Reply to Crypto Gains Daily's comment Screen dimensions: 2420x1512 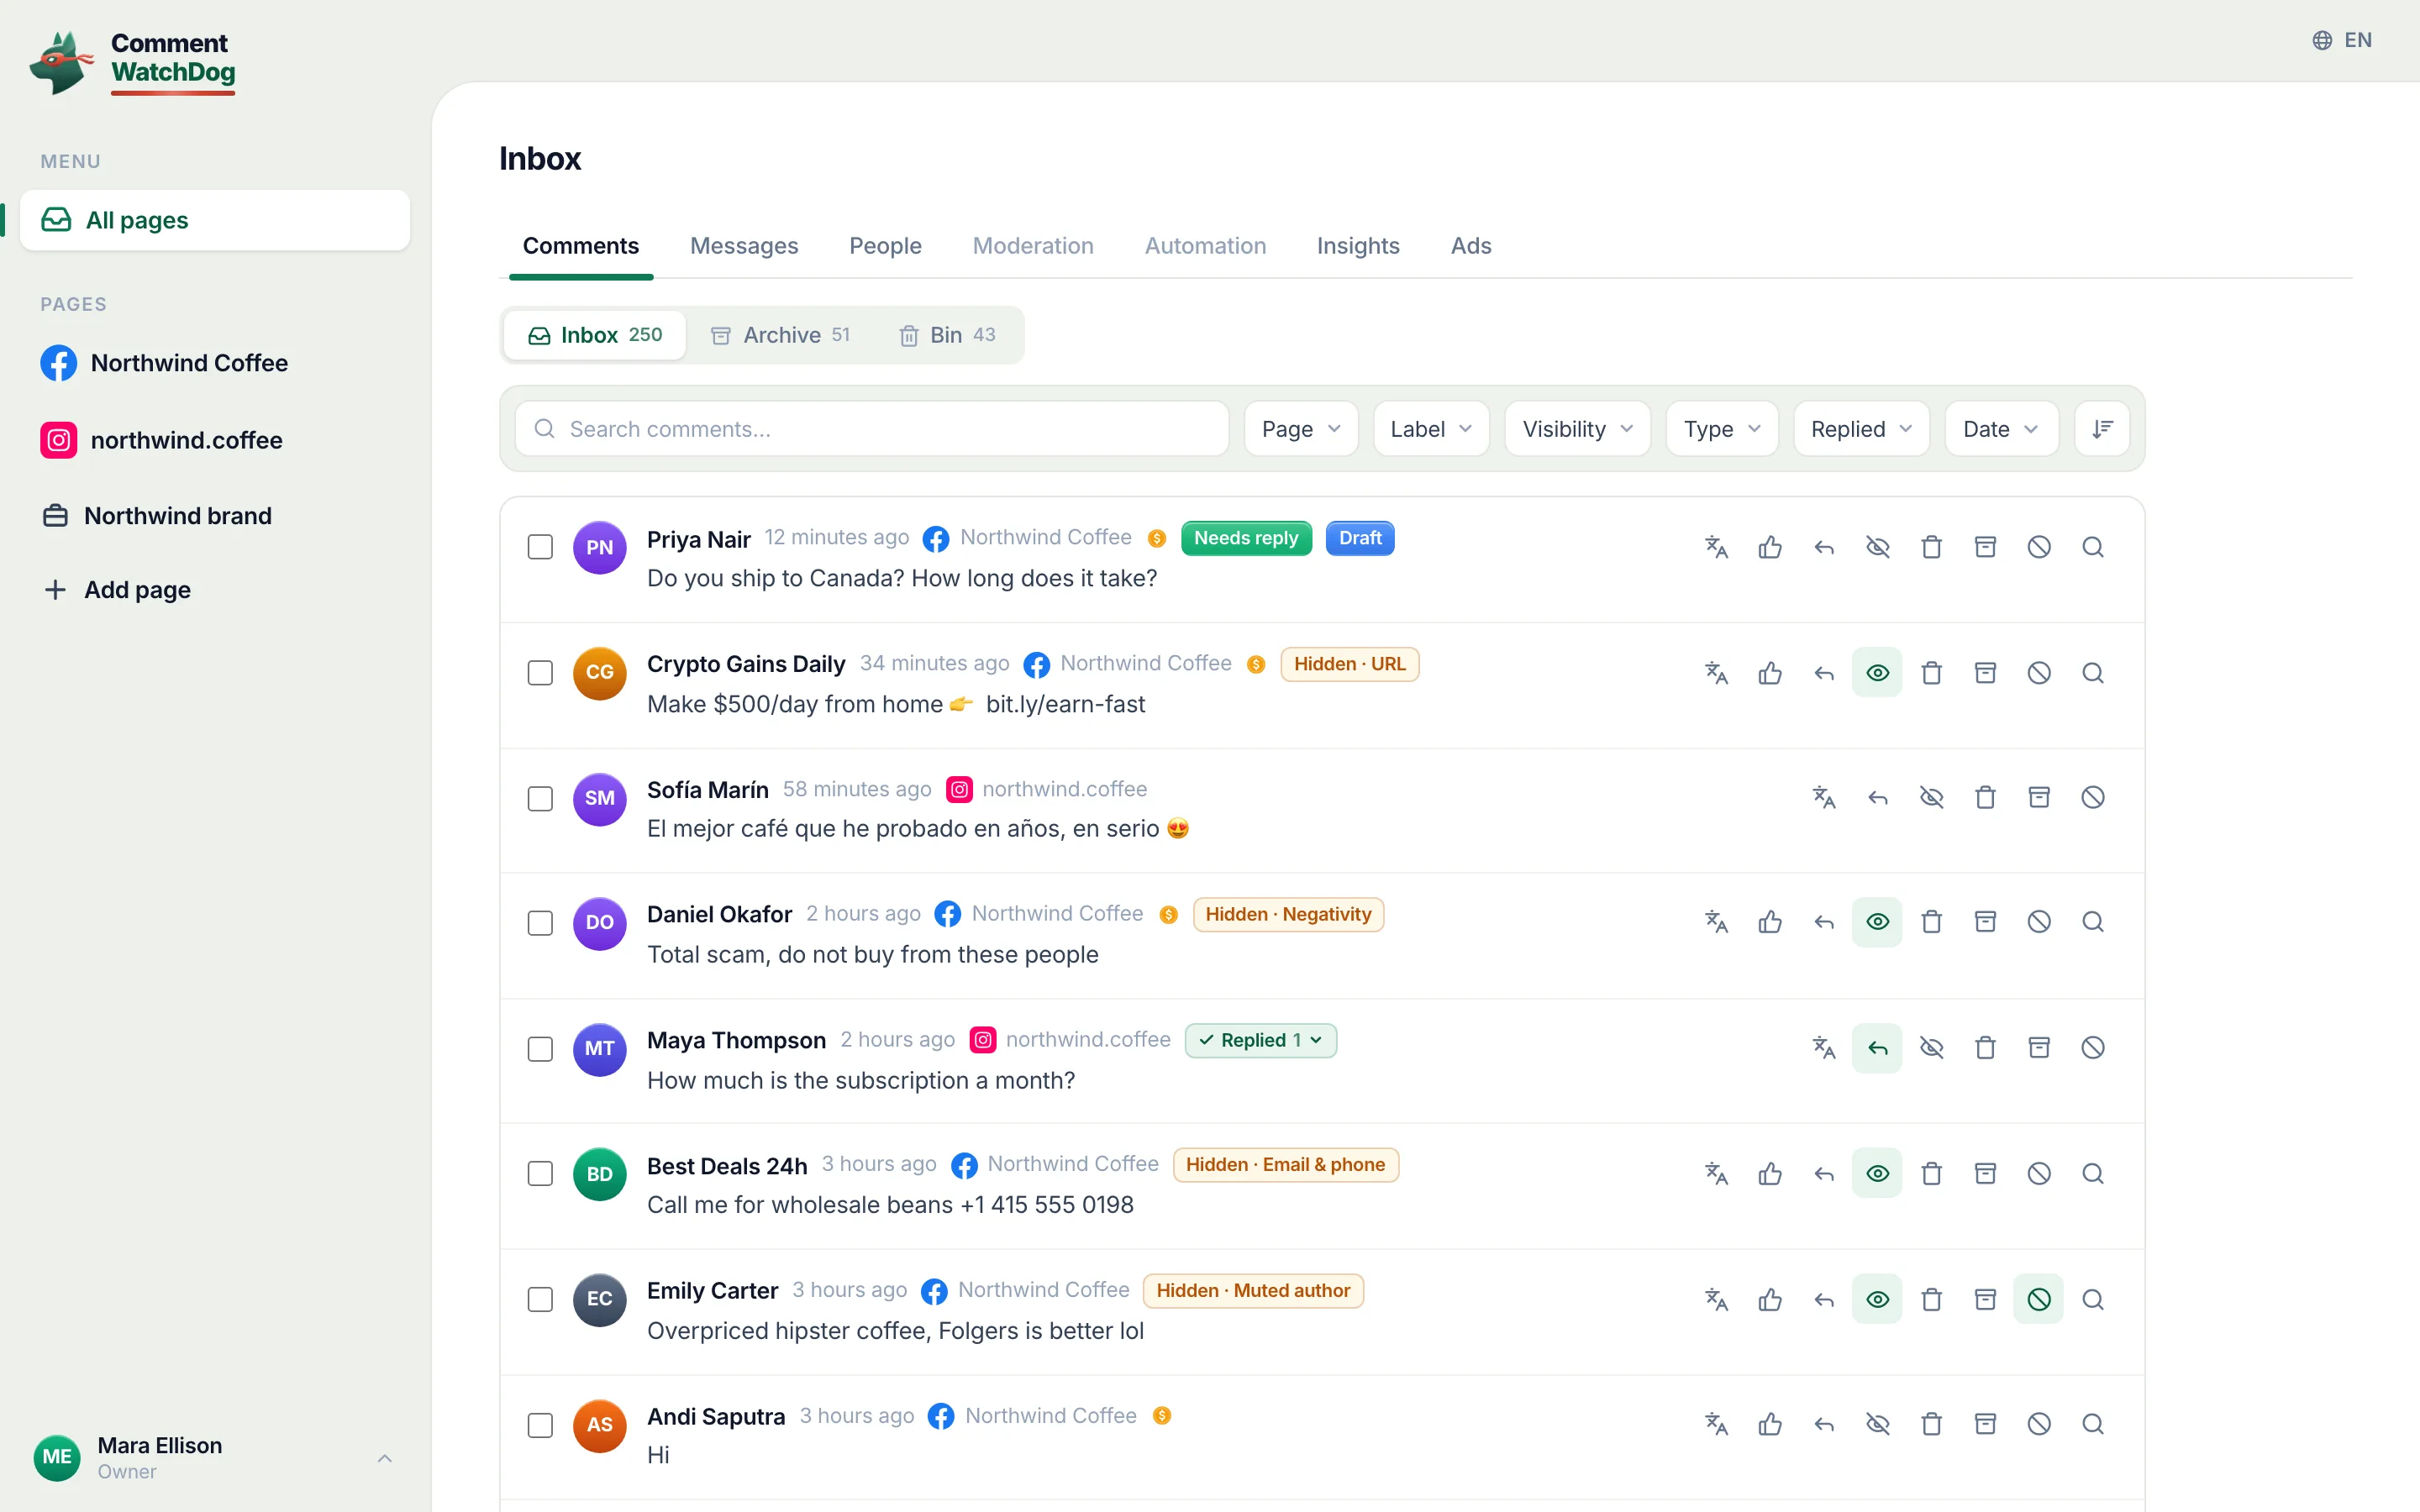point(1824,673)
